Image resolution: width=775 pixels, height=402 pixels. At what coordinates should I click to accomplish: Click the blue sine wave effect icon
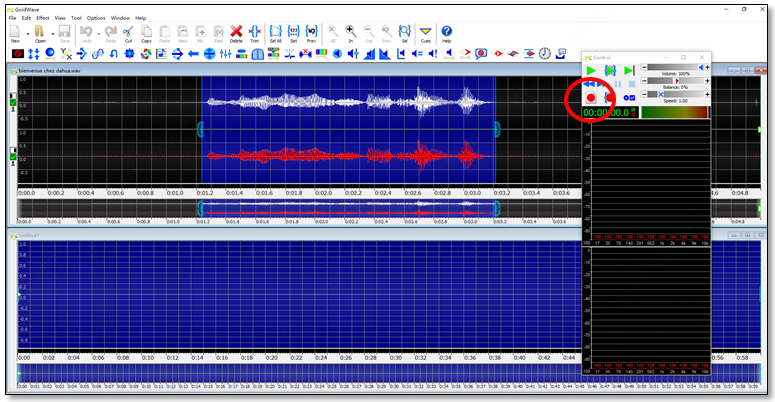(98, 53)
